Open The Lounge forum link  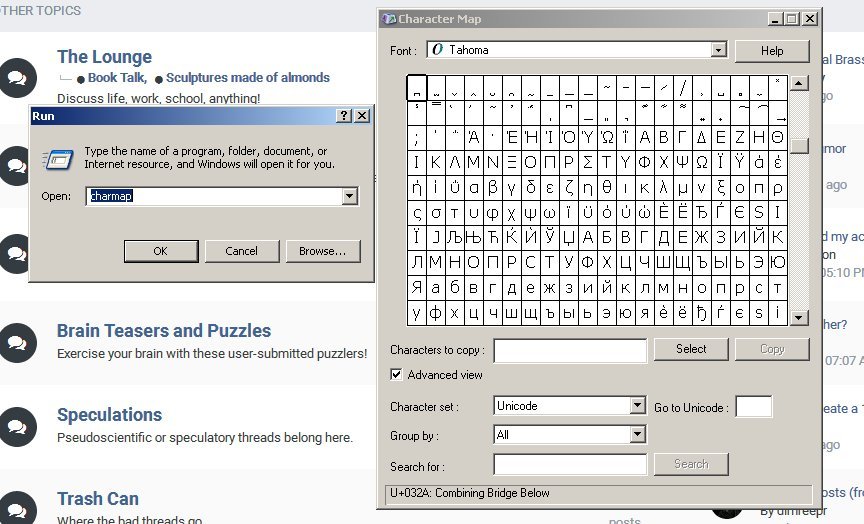tap(105, 57)
